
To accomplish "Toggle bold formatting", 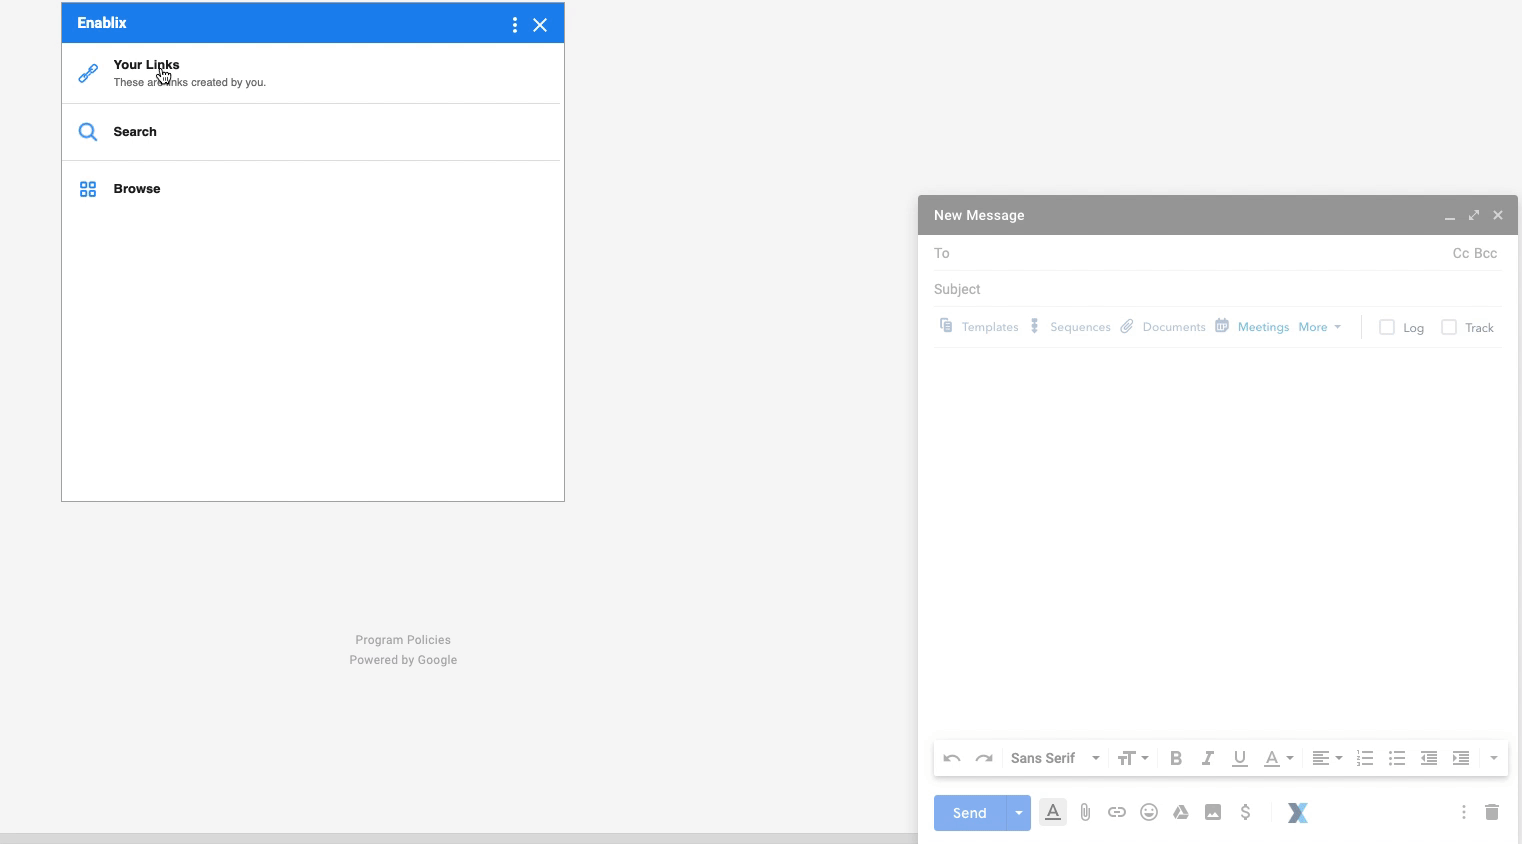I will tap(1176, 758).
